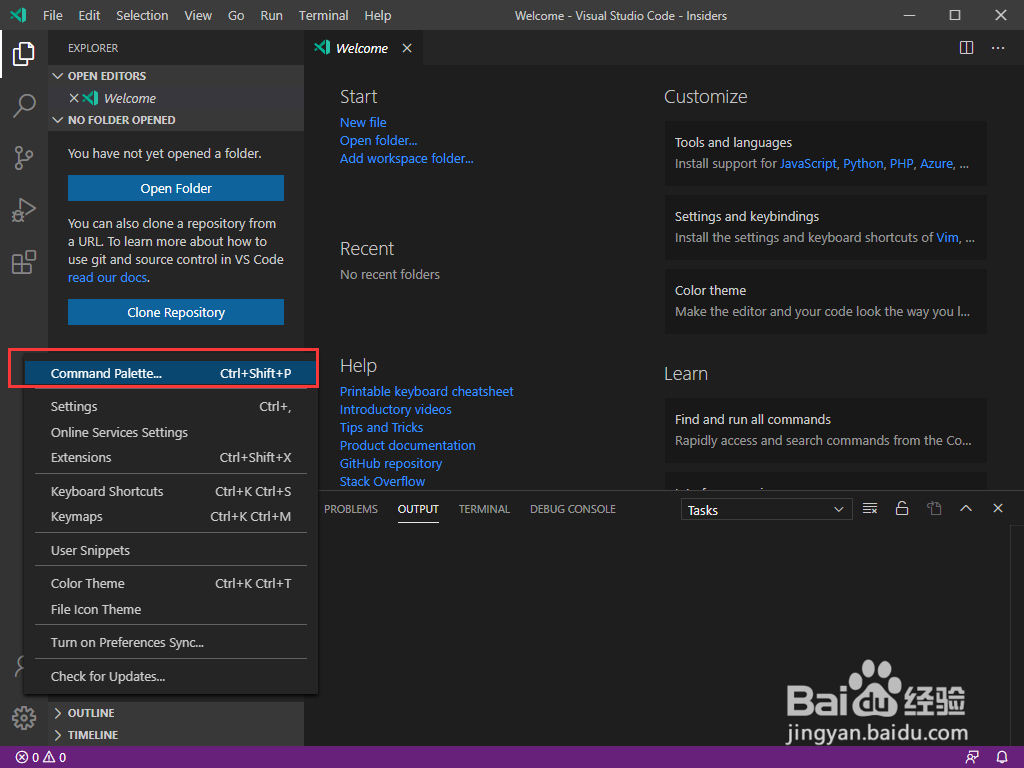Toggle the output scroll lock icon

[x=902, y=508]
